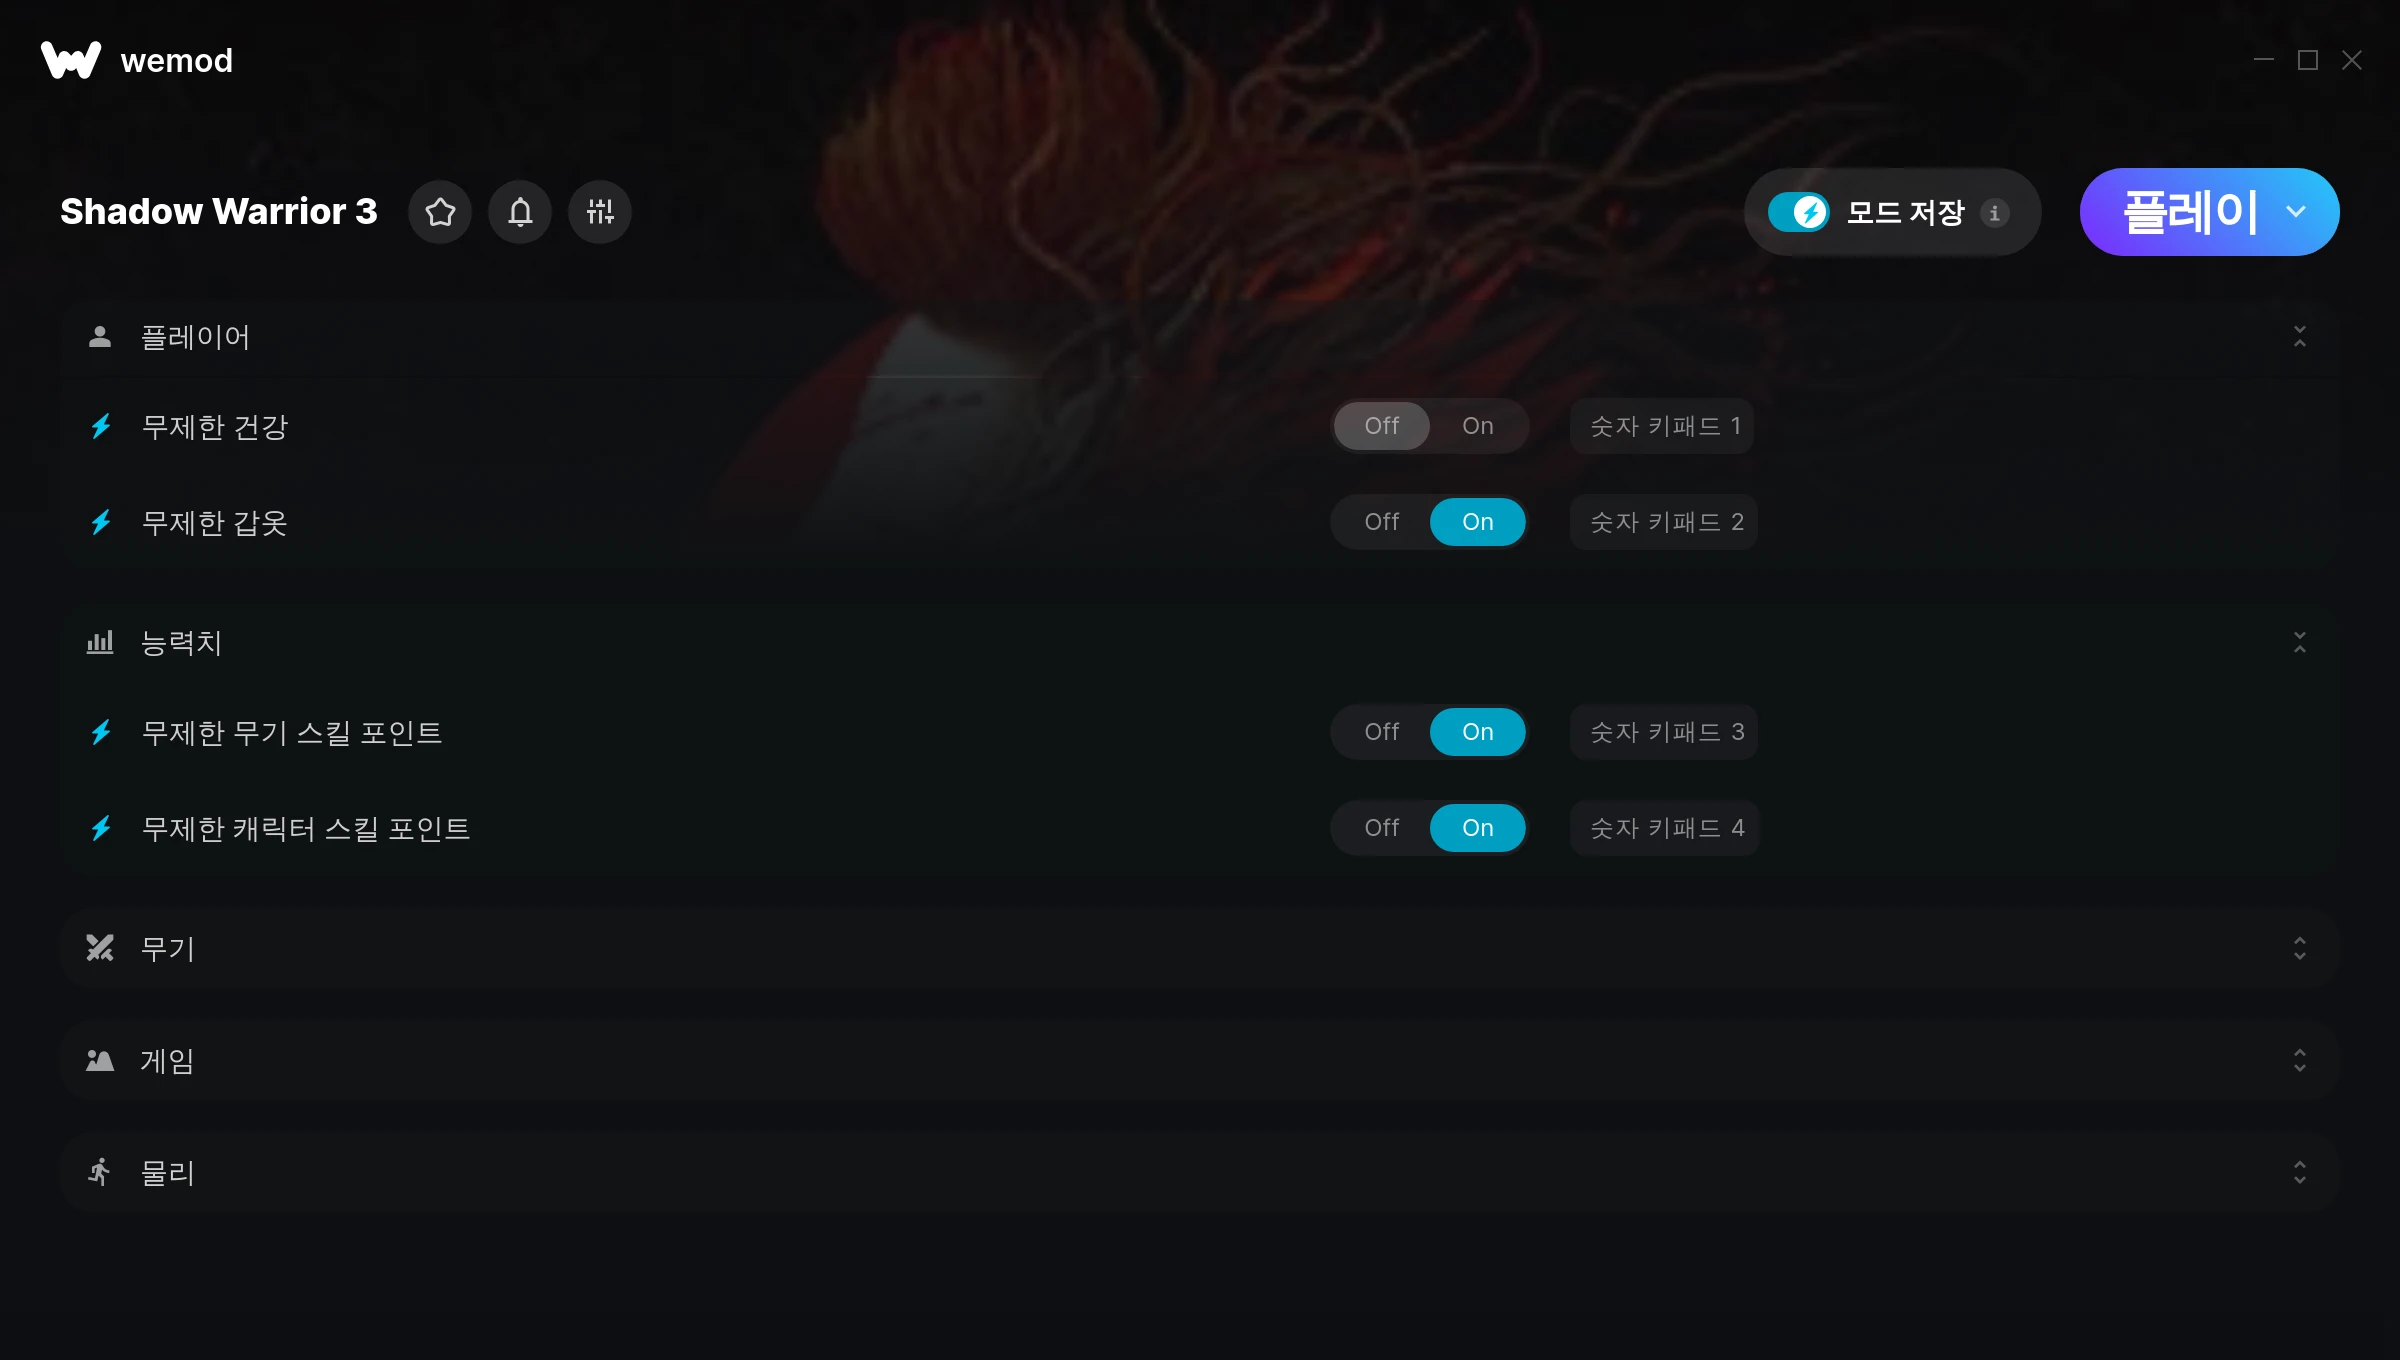Click the purple 플레이 button
This screenshot has height=1360, width=2400.
[x=2190, y=212]
